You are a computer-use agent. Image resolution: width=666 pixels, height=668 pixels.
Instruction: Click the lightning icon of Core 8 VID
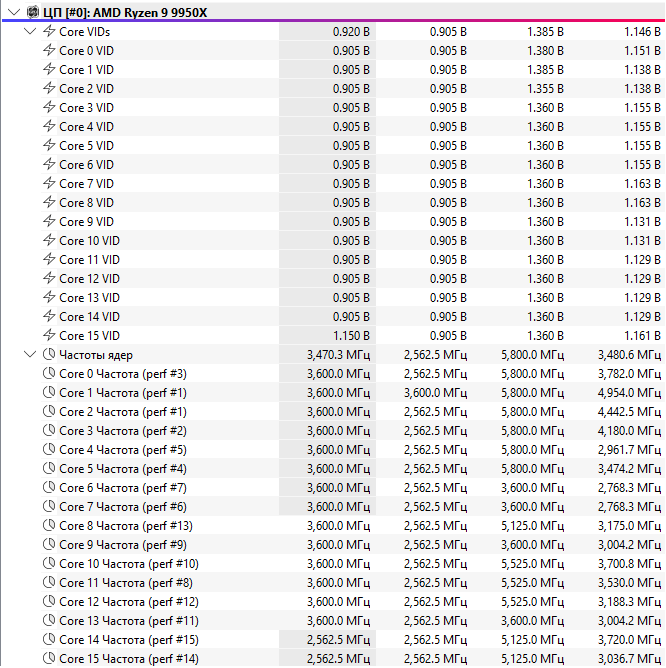(49, 202)
